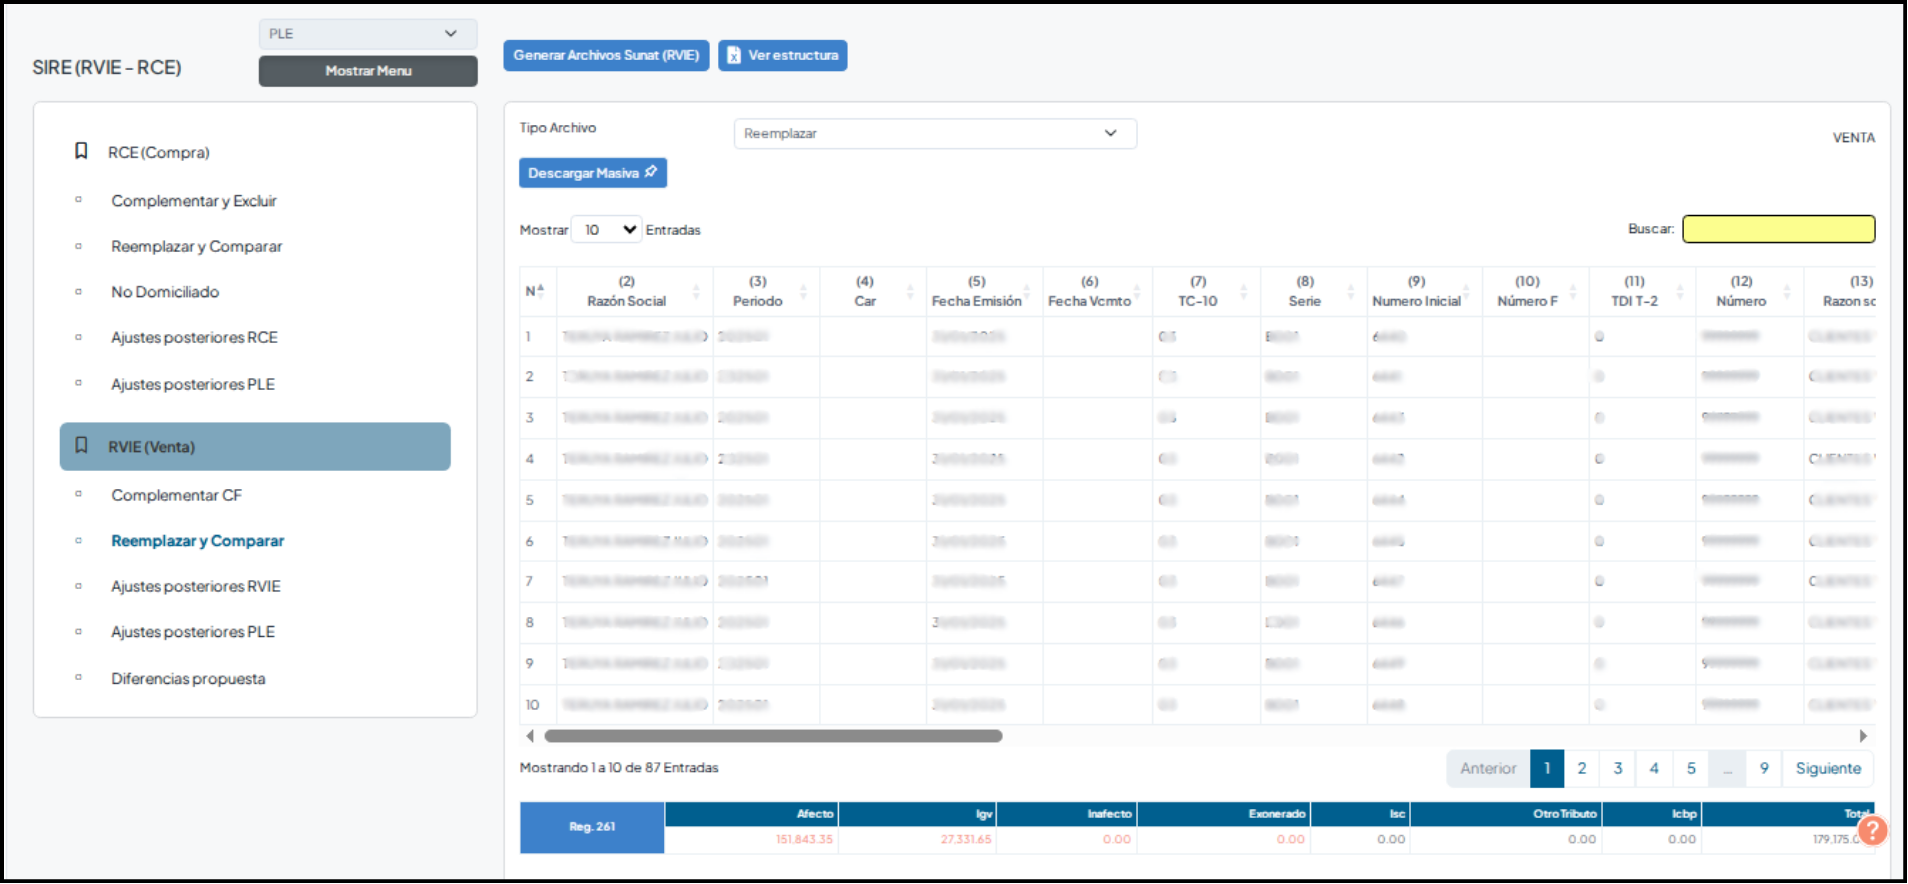Open the PLE dropdown at top
Screen dimensions: 1908x884
[x=368, y=34]
